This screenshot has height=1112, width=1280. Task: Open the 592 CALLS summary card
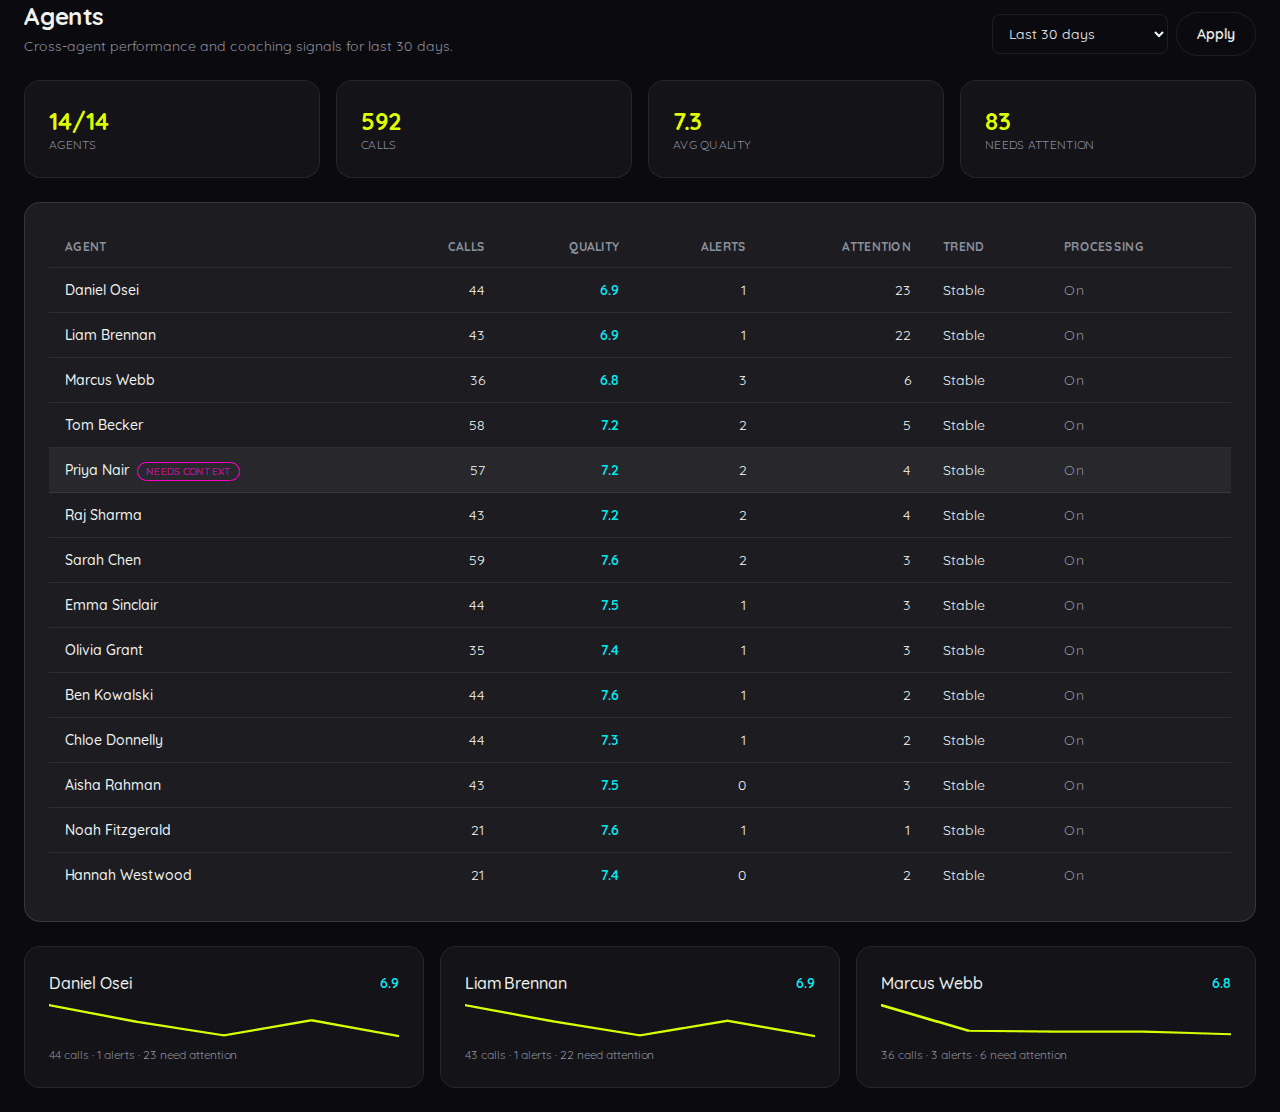click(x=484, y=129)
